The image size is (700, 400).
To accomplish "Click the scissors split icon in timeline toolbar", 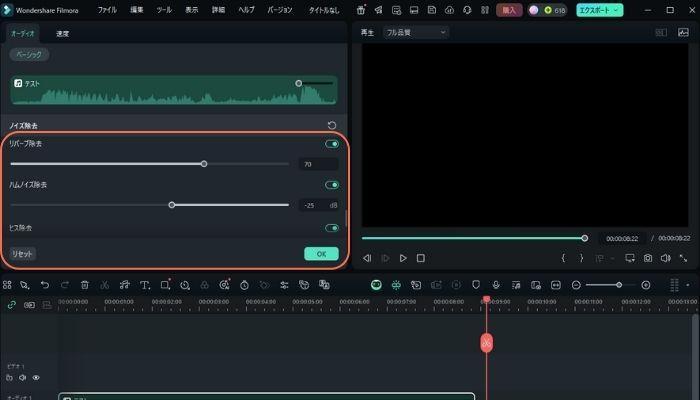I will pyautogui.click(x=104, y=285).
